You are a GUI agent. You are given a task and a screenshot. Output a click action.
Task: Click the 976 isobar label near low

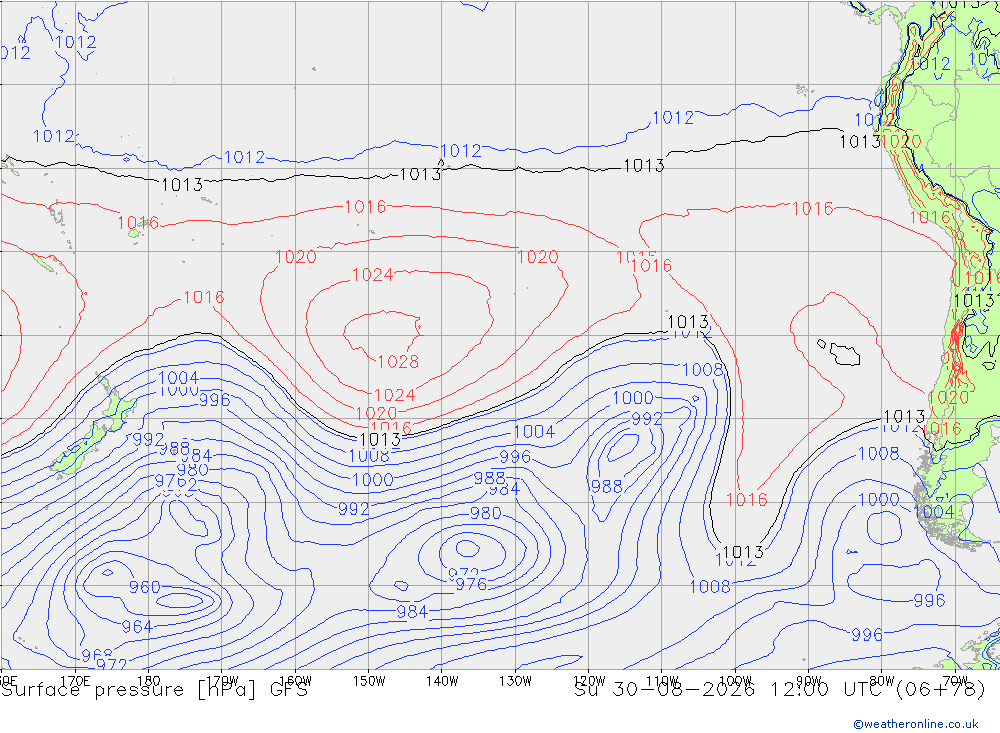pyautogui.click(x=471, y=584)
